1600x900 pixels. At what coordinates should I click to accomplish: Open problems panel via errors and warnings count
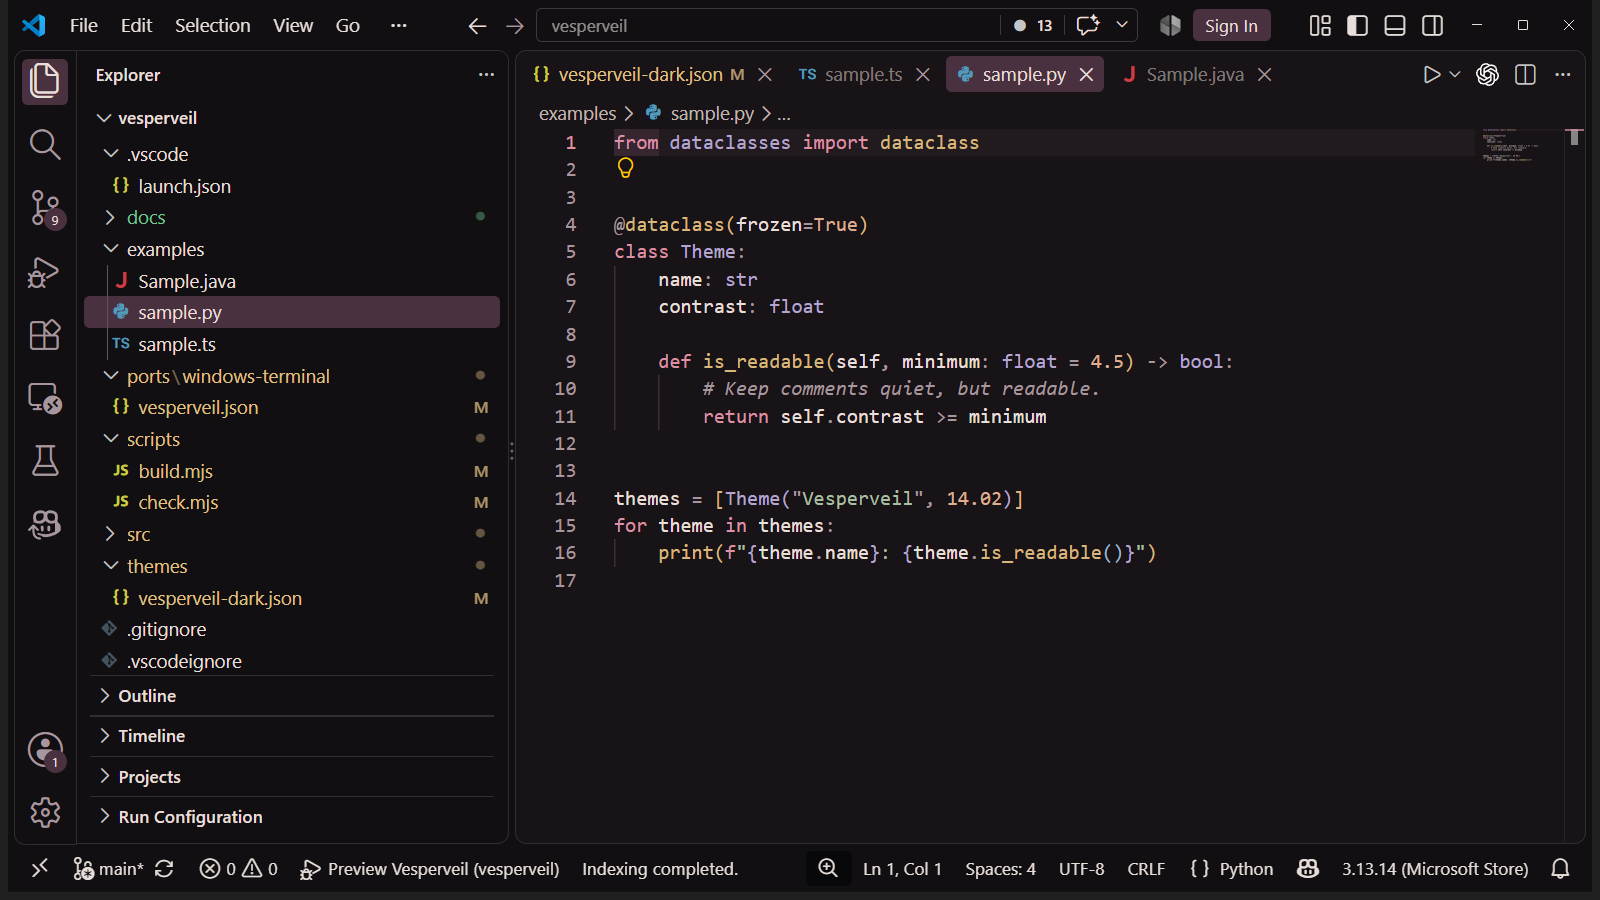[x=238, y=869]
